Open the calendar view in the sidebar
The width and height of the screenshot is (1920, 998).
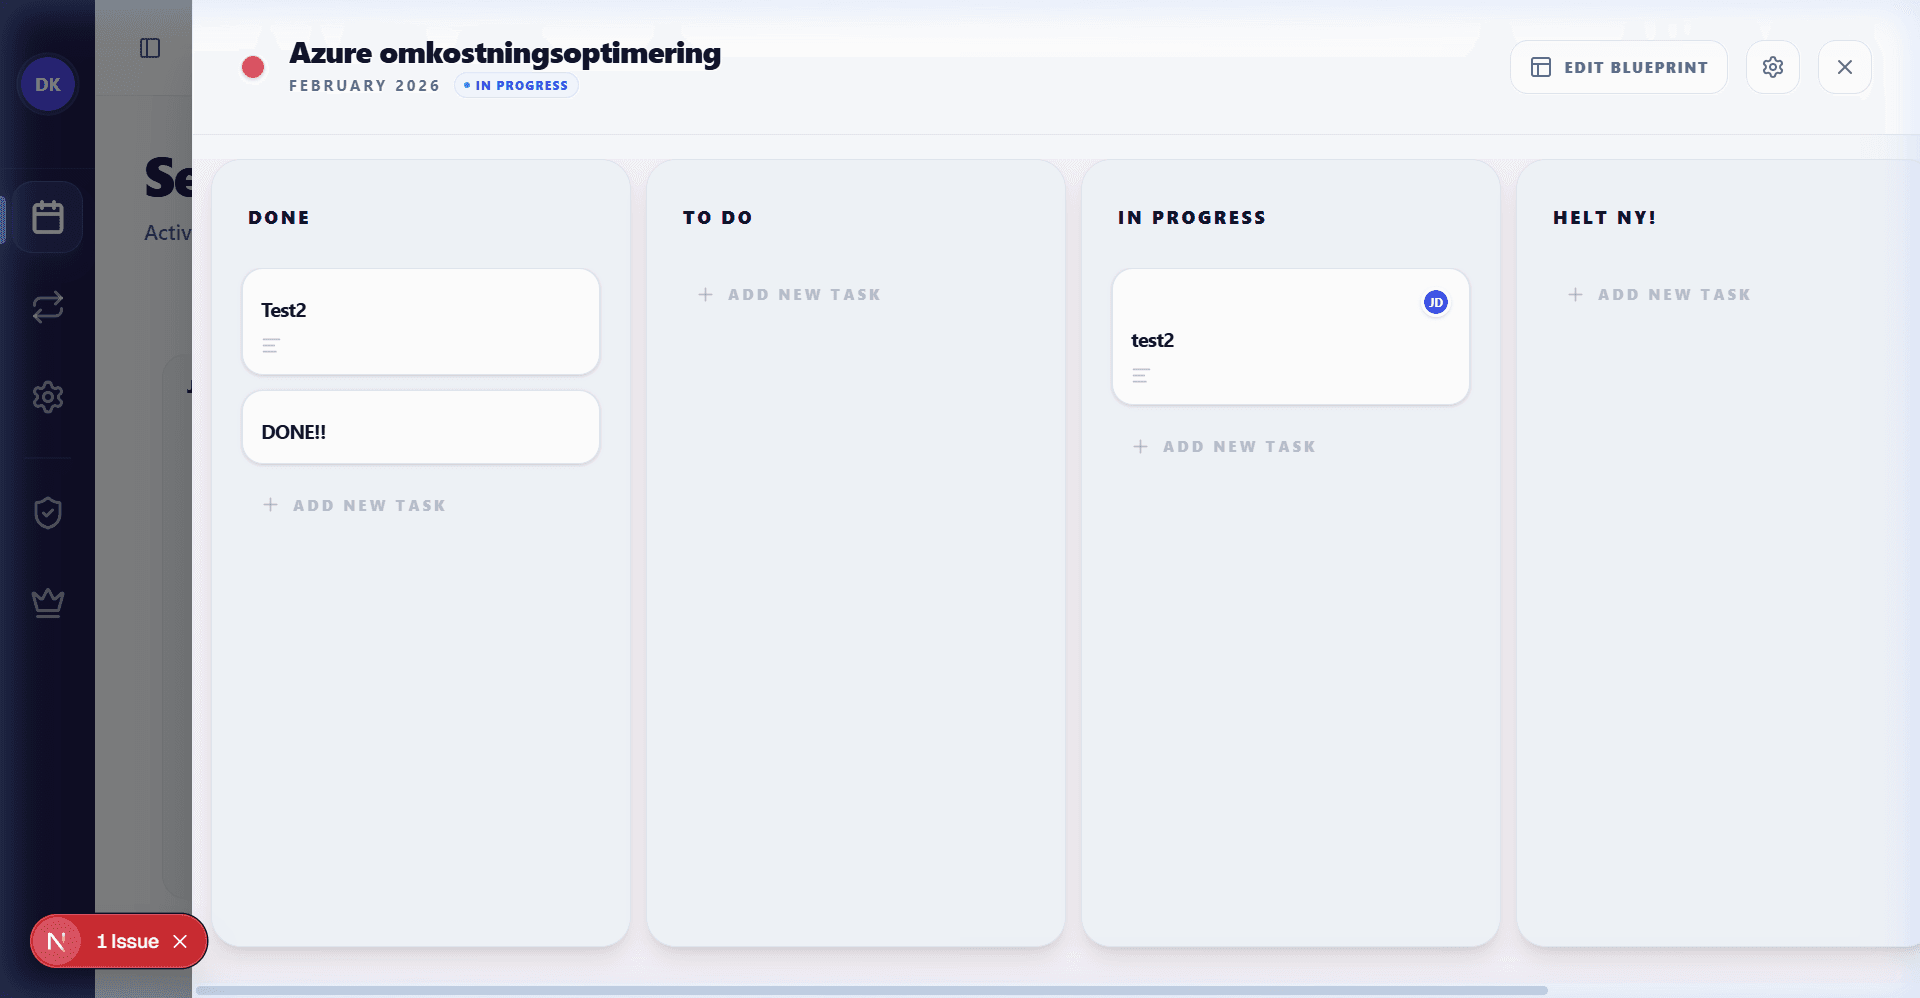[47, 216]
